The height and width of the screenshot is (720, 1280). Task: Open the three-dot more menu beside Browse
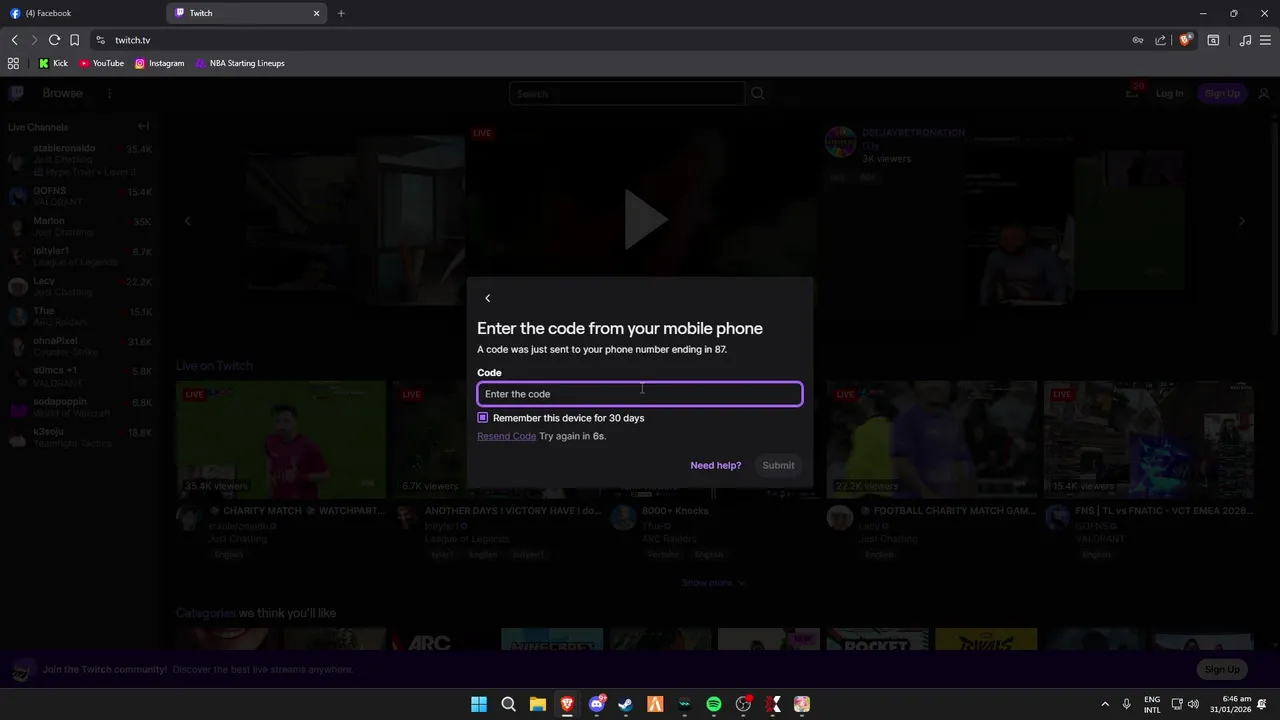pyautogui.click(x=109, y=93)
